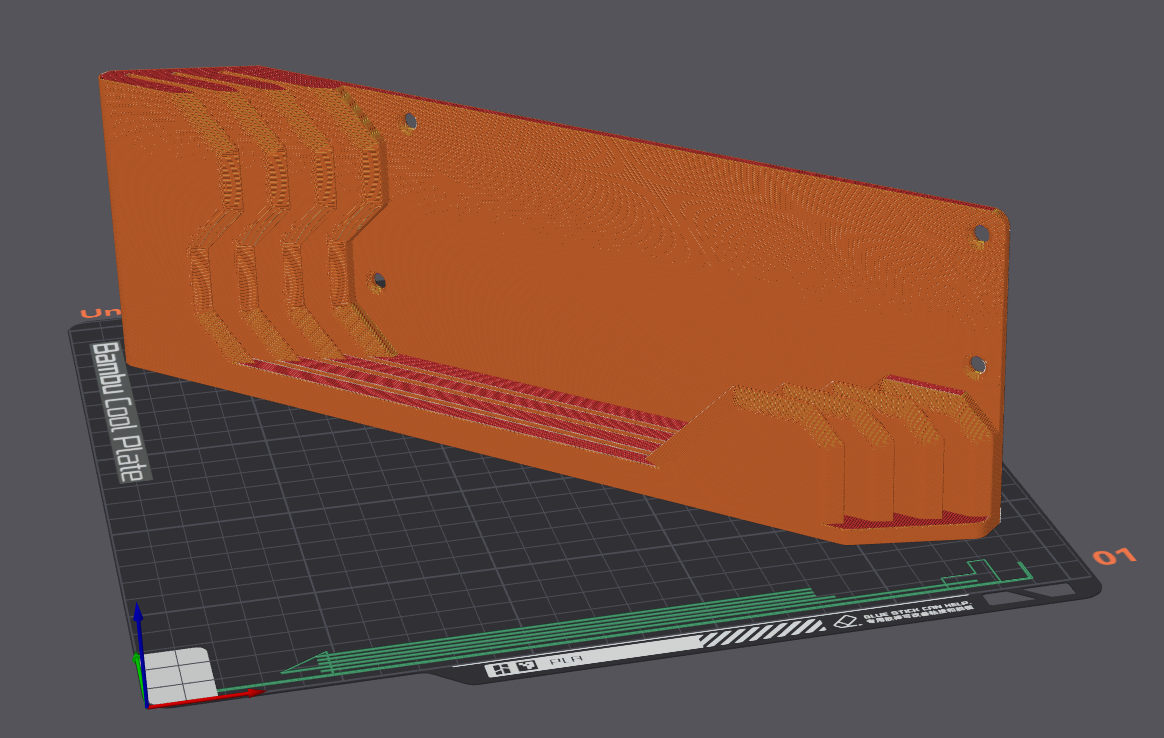
Task: Click the top-right mounting hole on model
Action: pos(981,233)
